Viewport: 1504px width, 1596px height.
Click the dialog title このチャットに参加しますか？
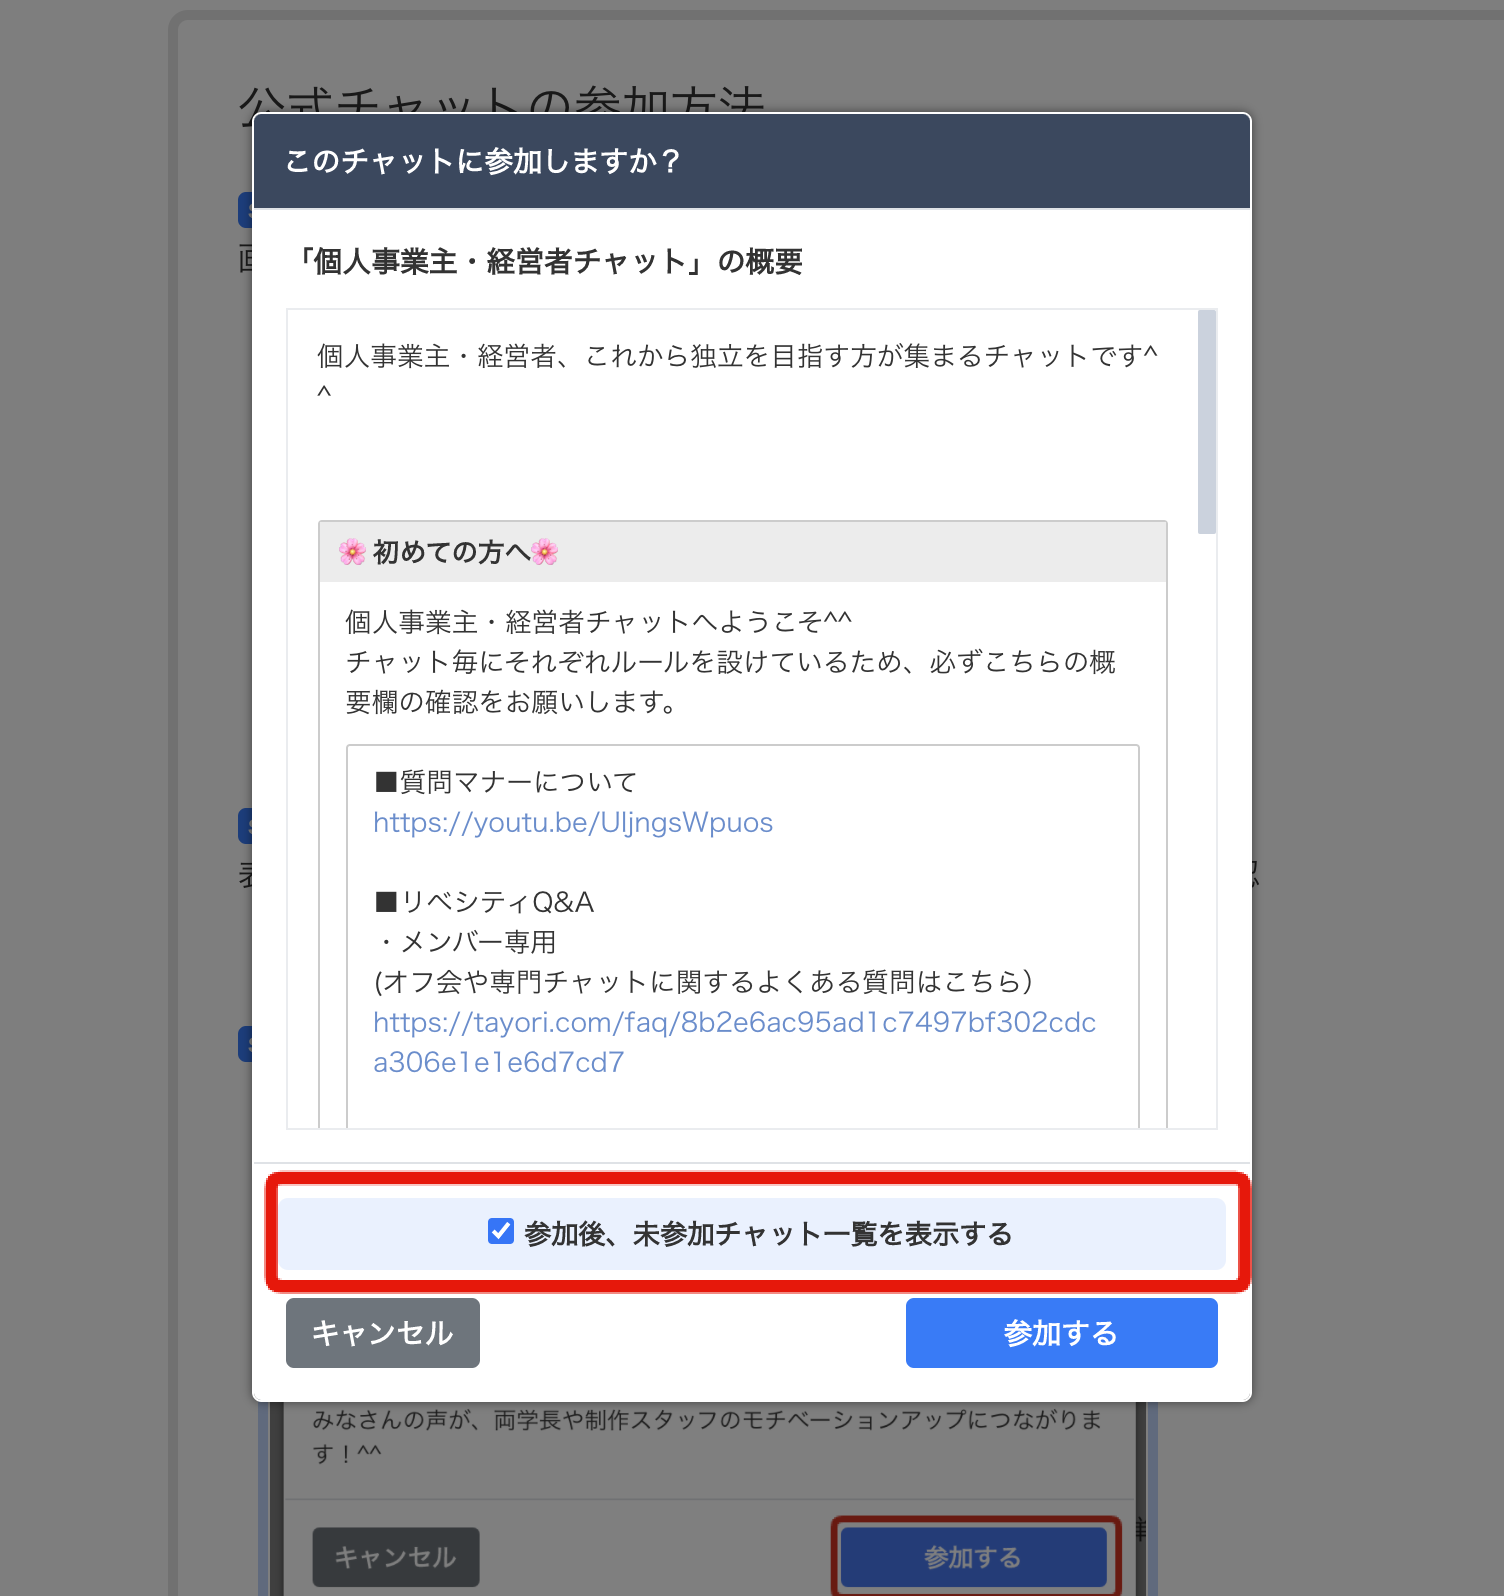tap(483, 161)
